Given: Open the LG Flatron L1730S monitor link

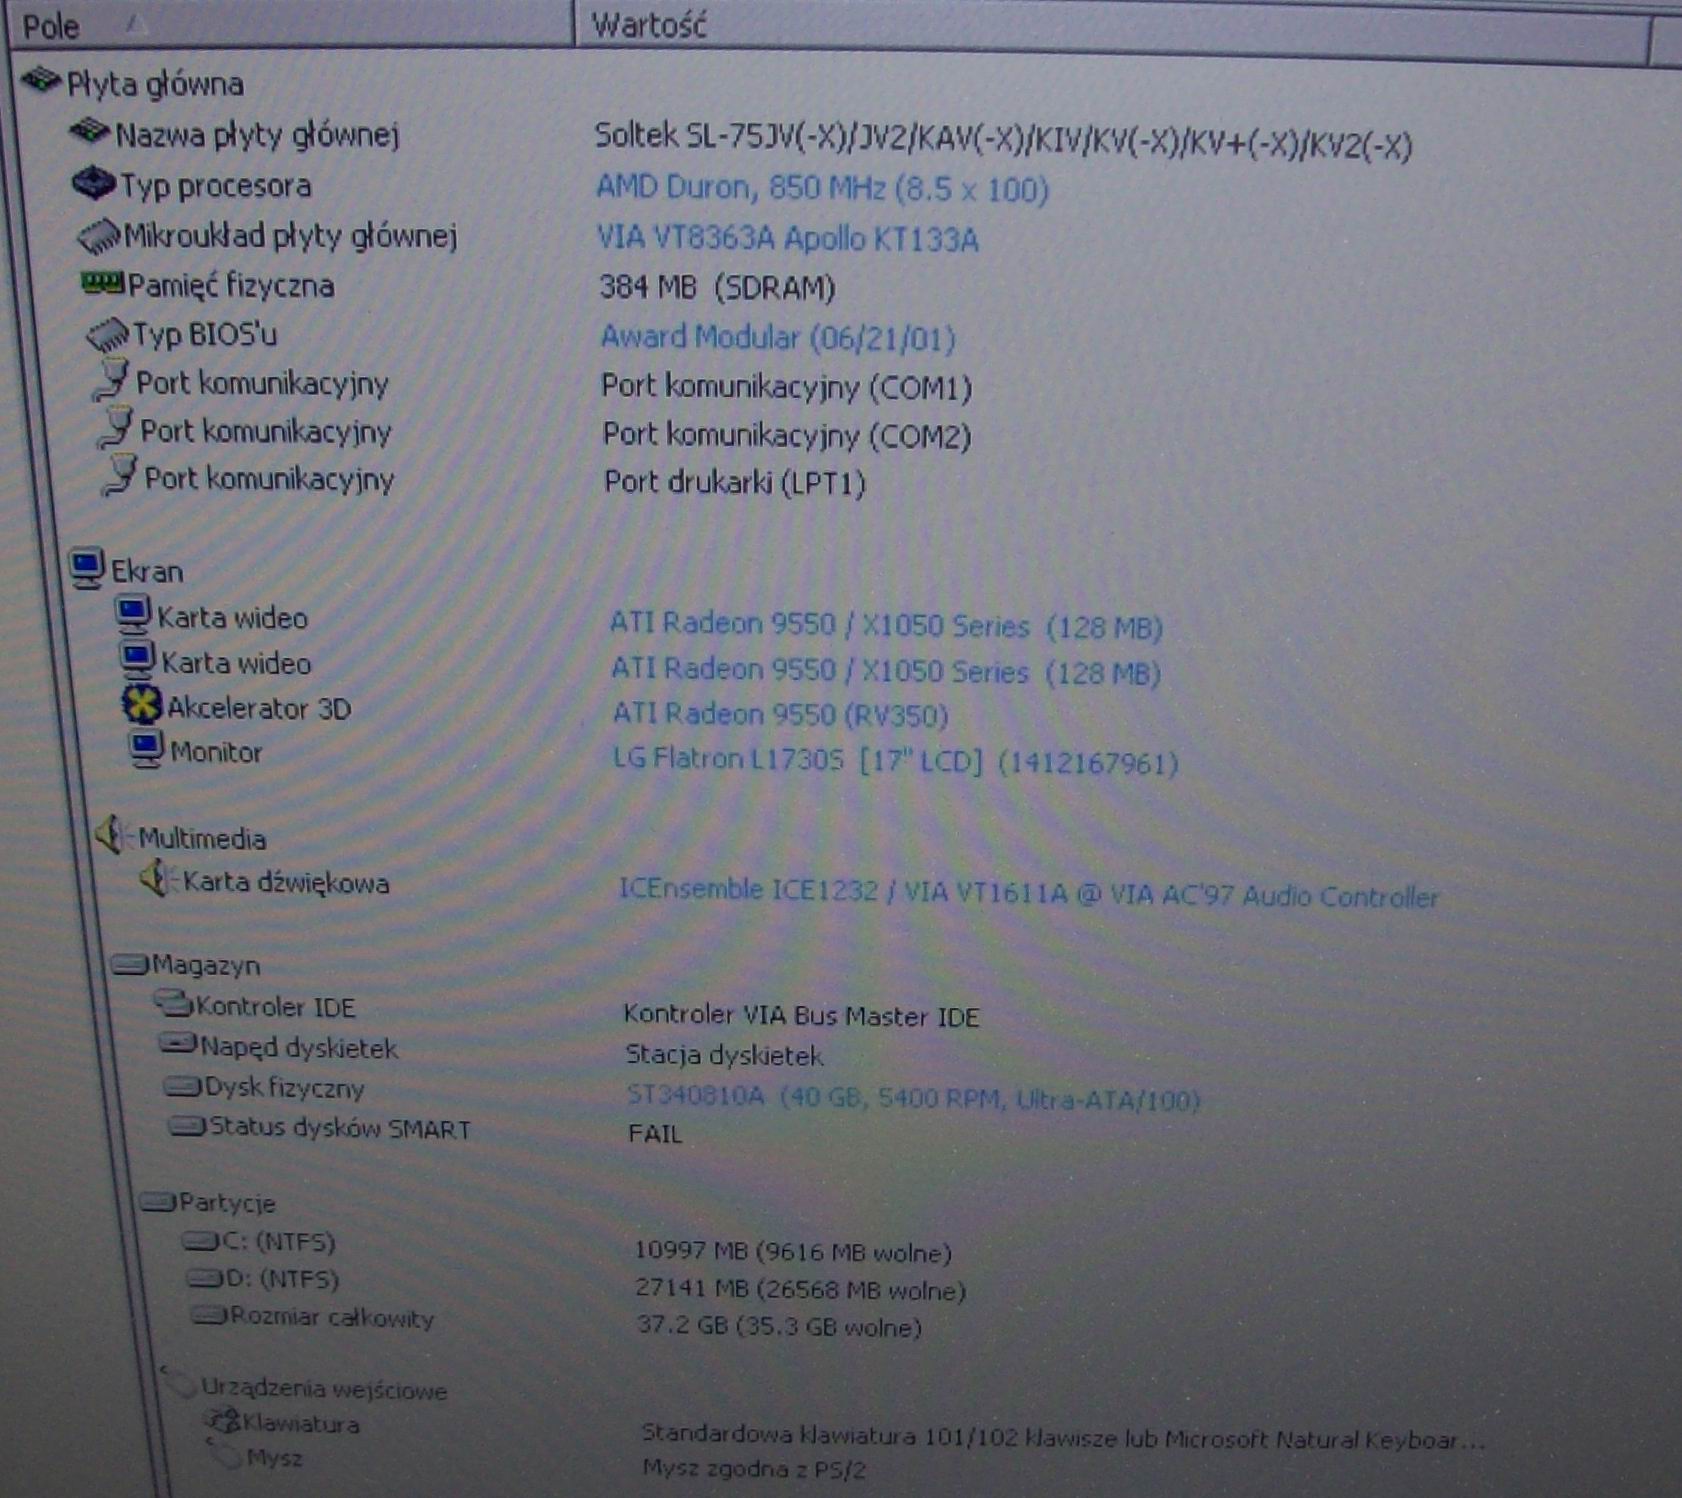Looking at the screenshot, I should tap(896, 761).
